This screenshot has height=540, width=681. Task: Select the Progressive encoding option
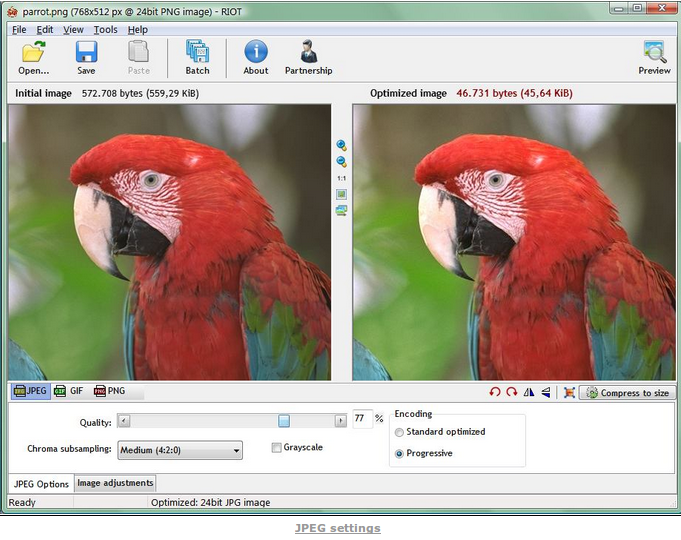(x=424, y=454)
